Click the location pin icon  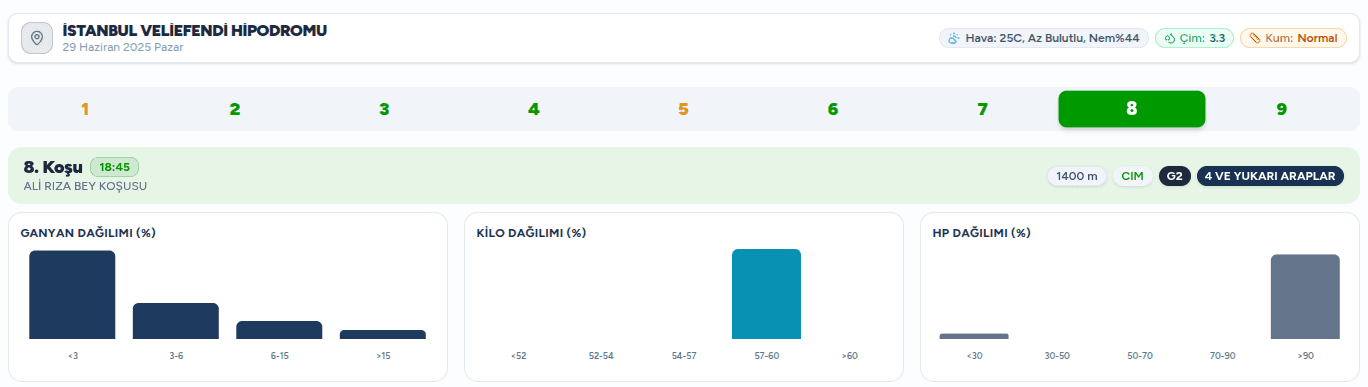pos(37,38)
